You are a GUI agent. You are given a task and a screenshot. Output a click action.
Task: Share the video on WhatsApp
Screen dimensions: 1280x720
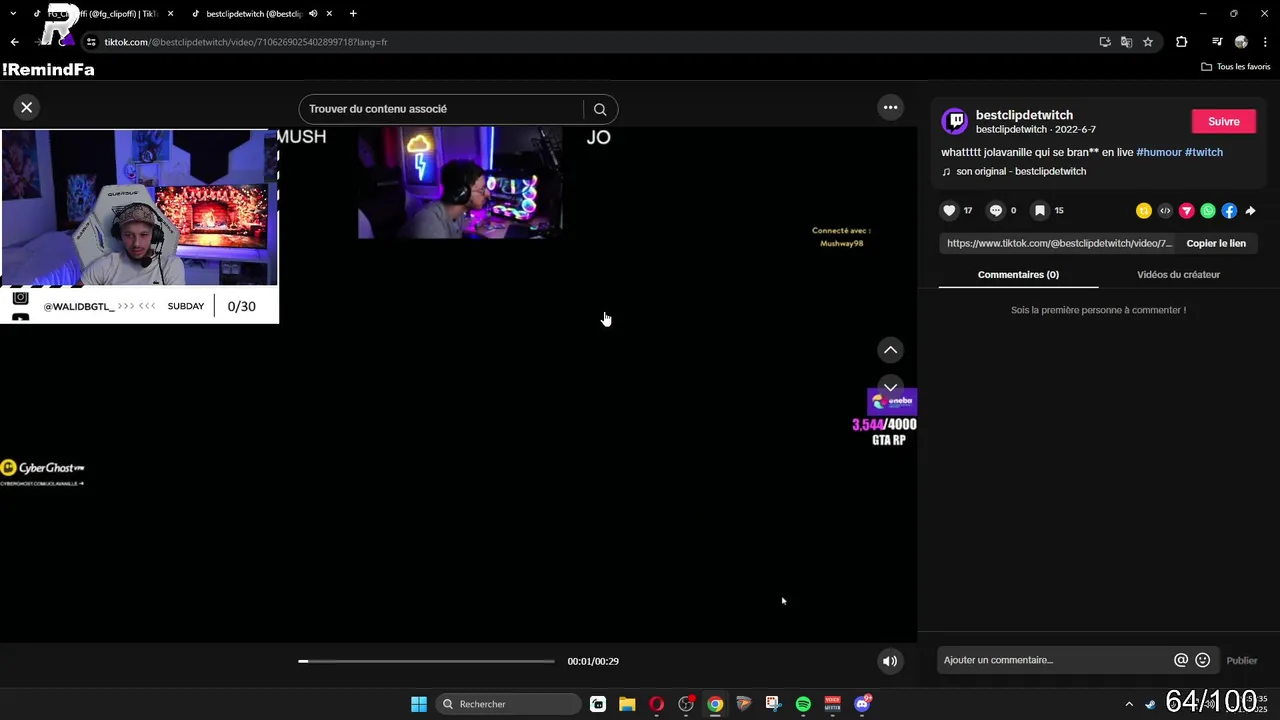click(1208, 211)
